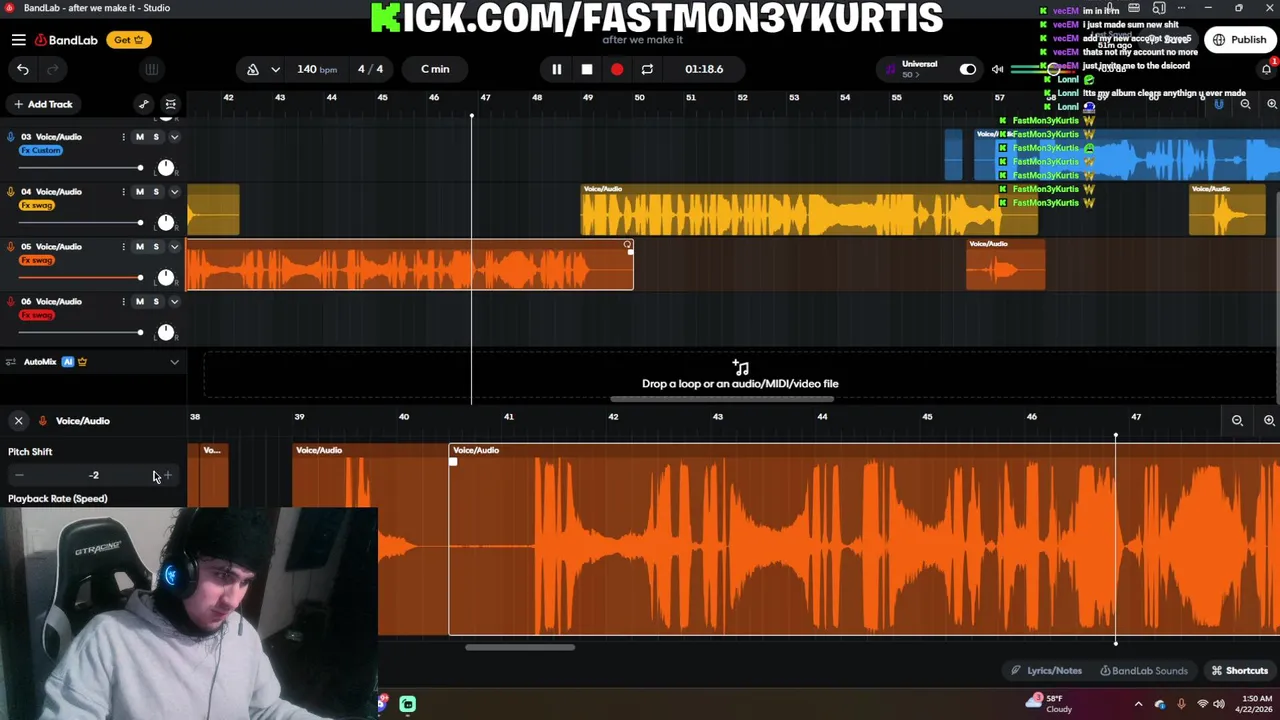Click track 05 pan knob
Screen dimensions: 1280x720
pyautogui.click(x=166, y=277)
